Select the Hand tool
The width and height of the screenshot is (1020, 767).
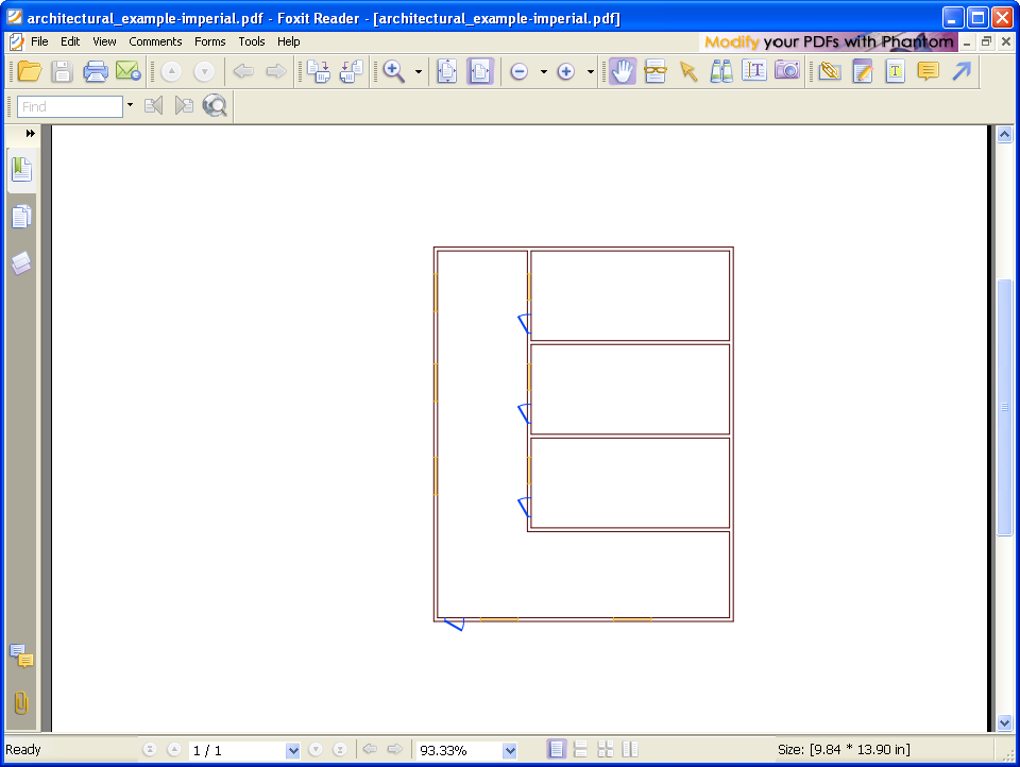622,71
